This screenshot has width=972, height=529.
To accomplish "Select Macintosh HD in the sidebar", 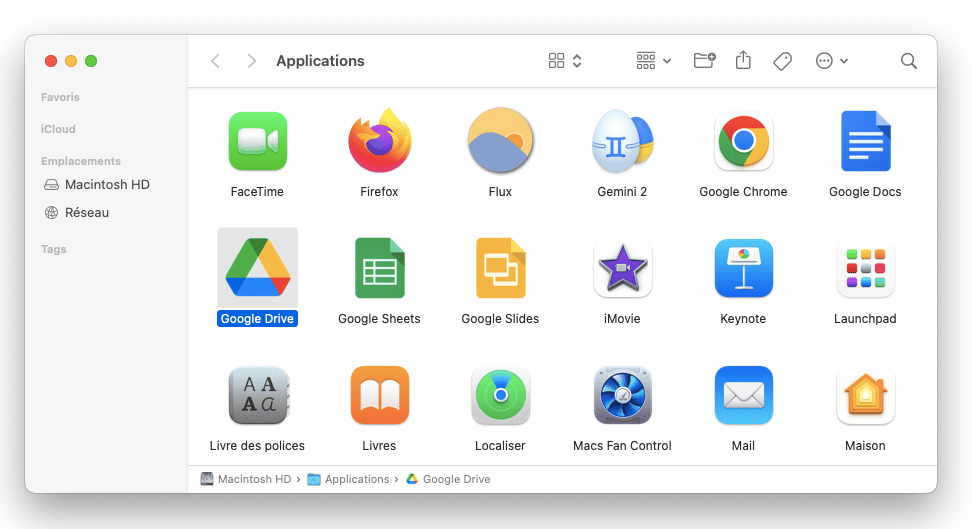I will pyautogui.click(x=97, y=185).
